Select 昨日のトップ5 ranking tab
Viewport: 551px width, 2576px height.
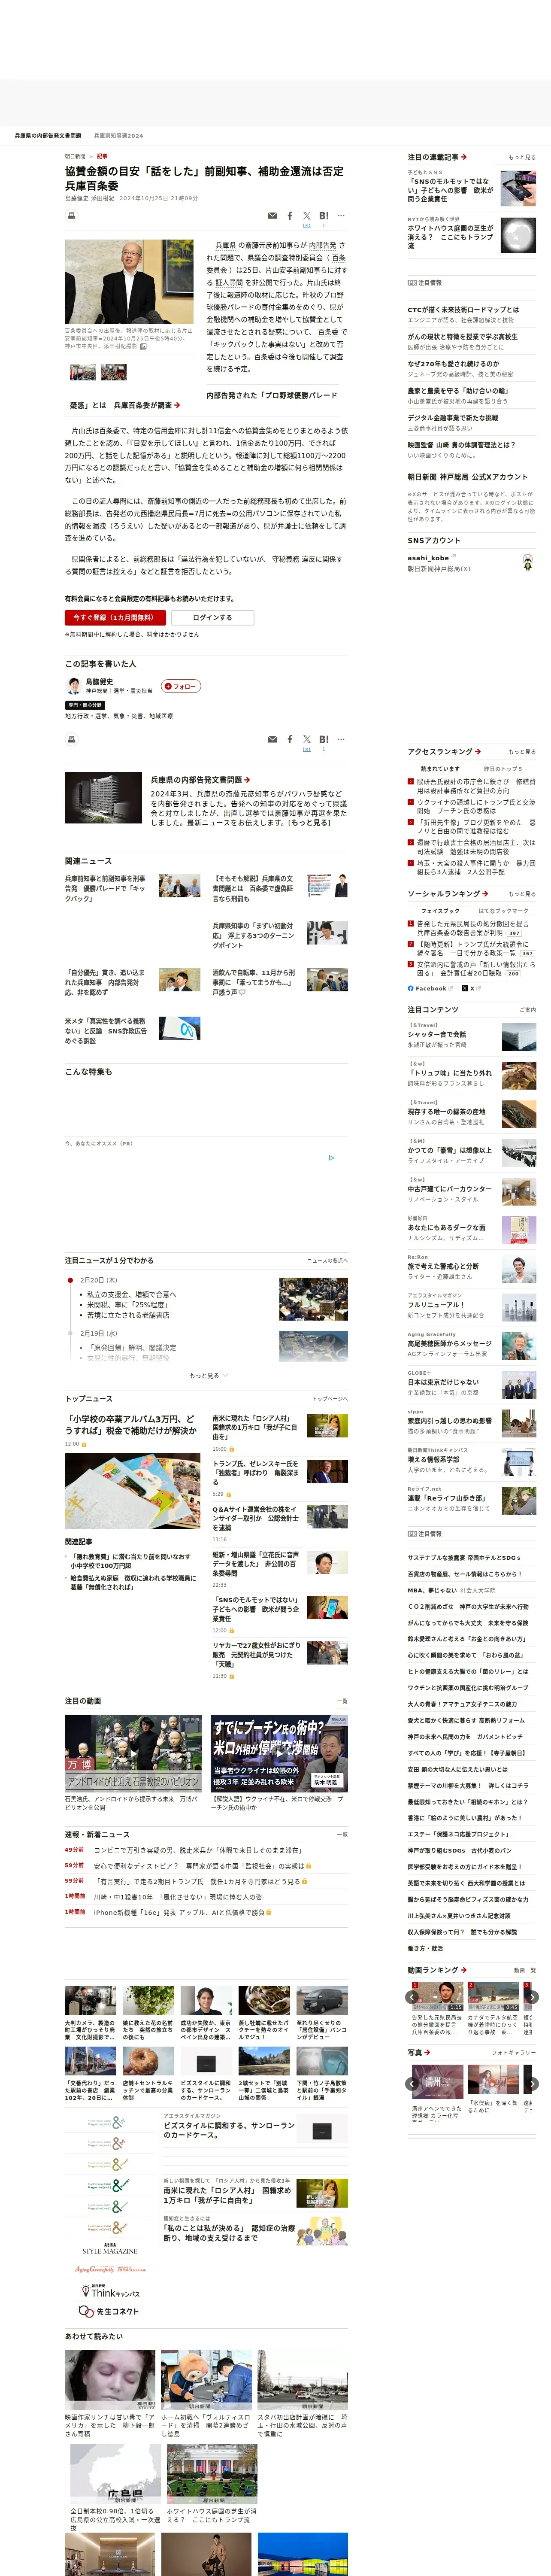point(503,768)
